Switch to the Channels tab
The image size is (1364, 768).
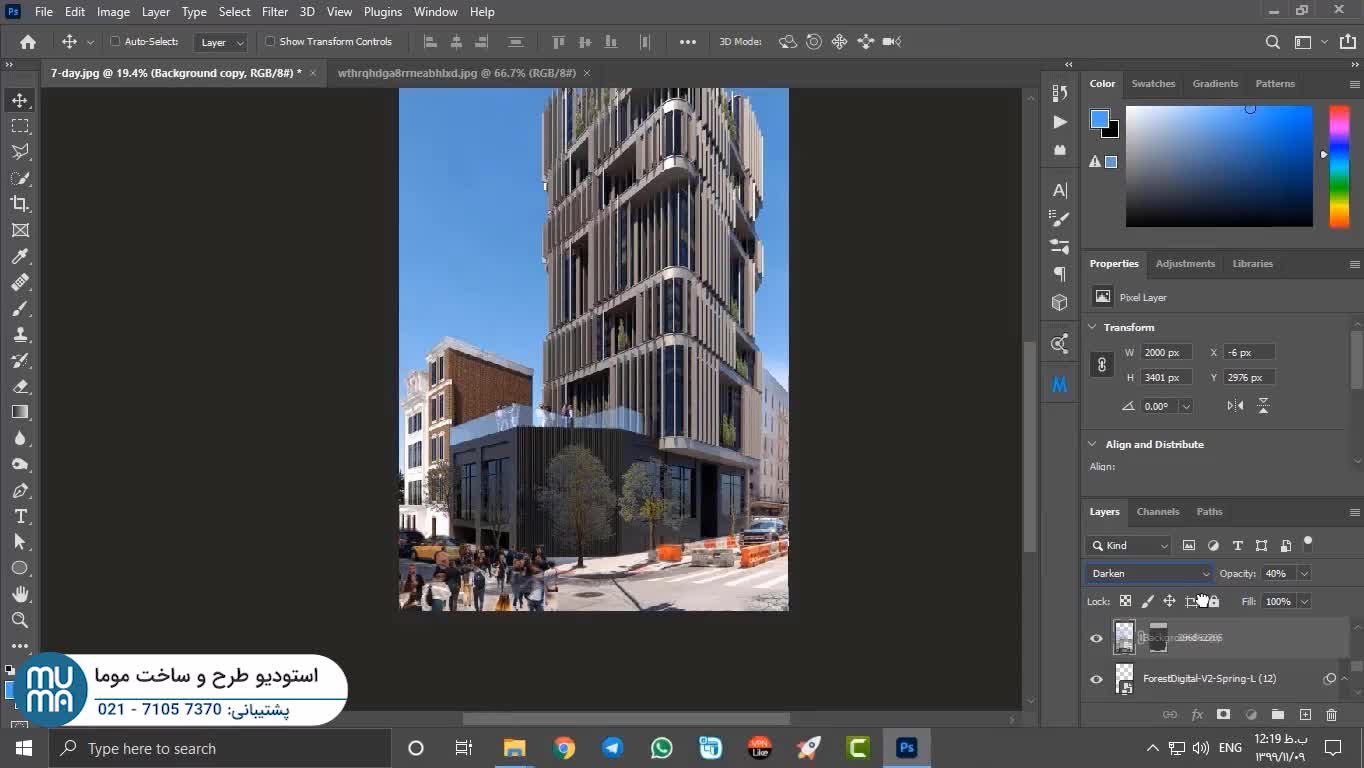pyautogui.click(x=1157, y=512)
